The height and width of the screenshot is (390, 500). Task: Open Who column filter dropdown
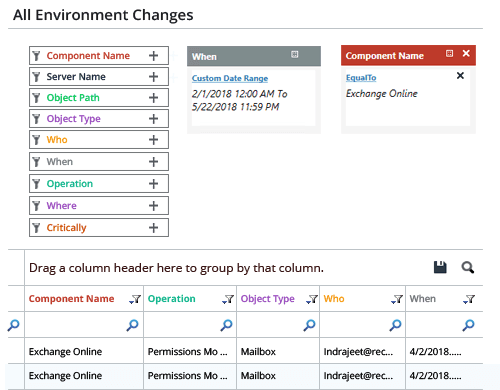point(397,299)
